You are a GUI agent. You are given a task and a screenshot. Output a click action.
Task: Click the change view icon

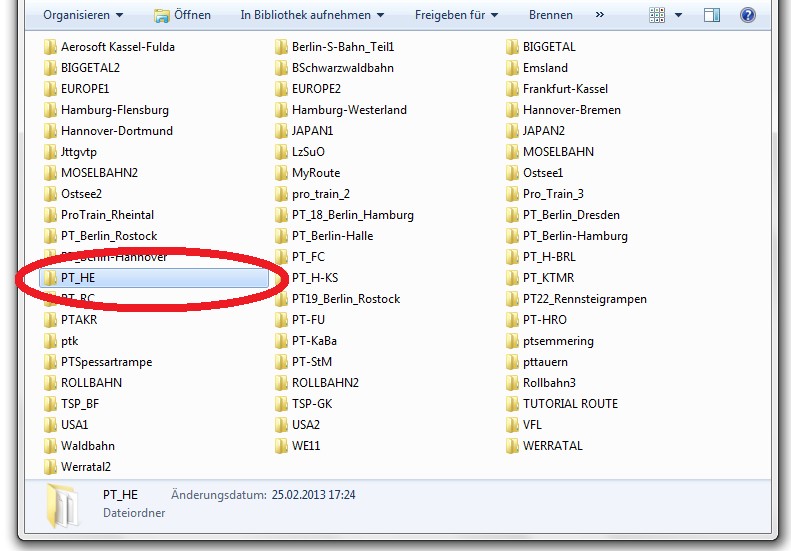pos(657,15)
